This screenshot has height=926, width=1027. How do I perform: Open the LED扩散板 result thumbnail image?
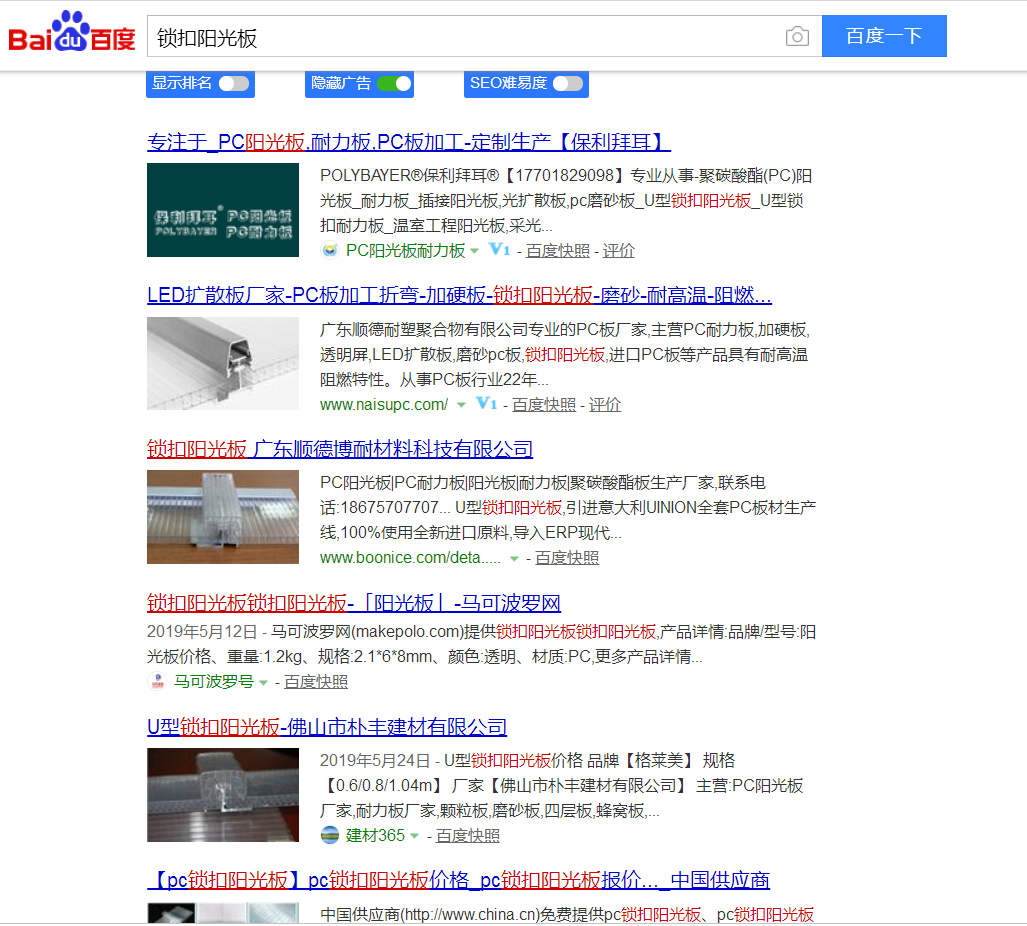(x=223, y=363)
